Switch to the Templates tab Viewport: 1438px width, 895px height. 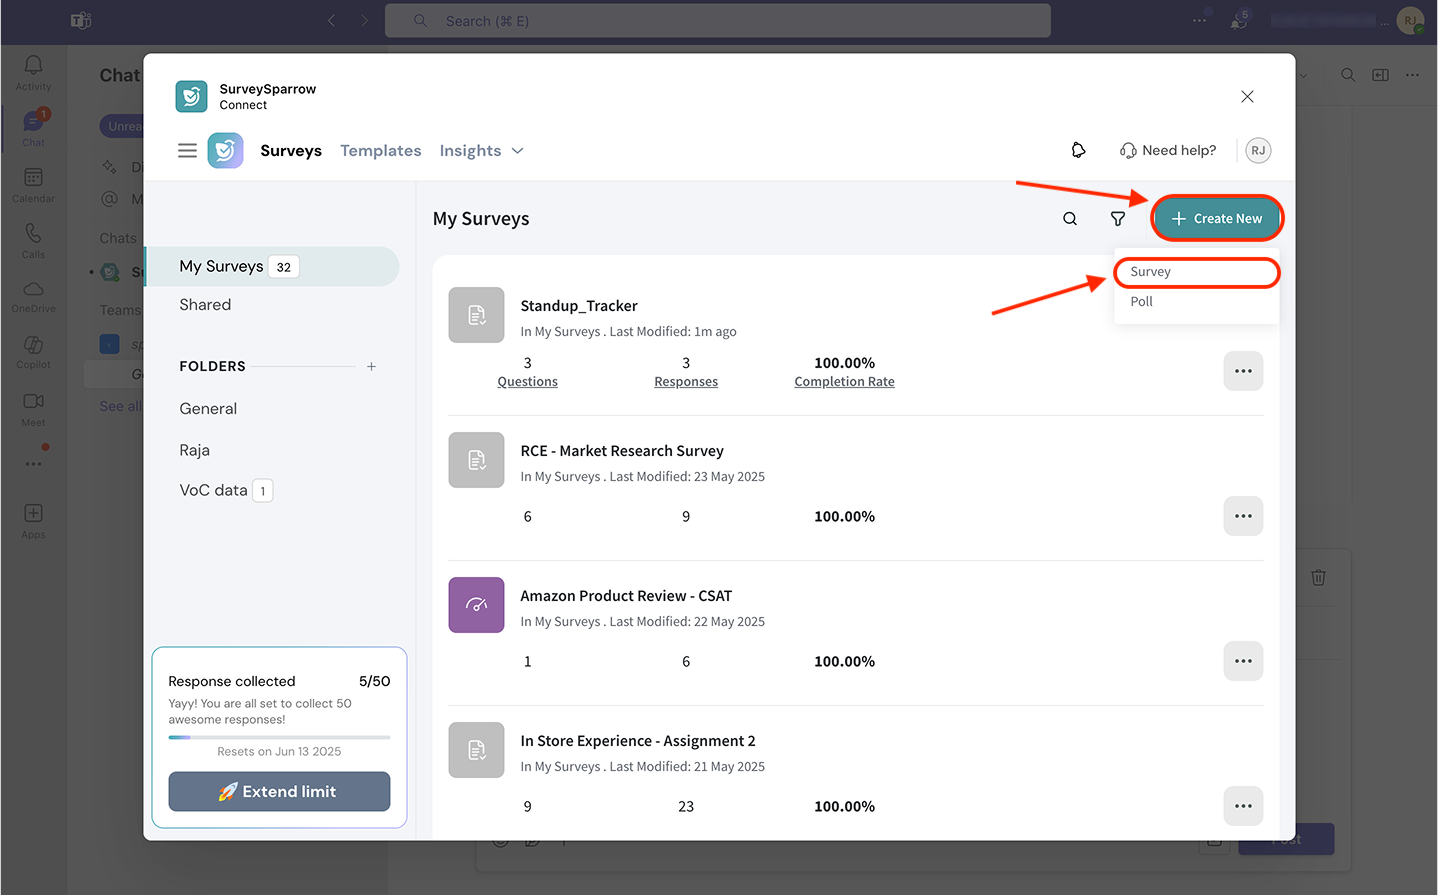[x=380, y=151]
